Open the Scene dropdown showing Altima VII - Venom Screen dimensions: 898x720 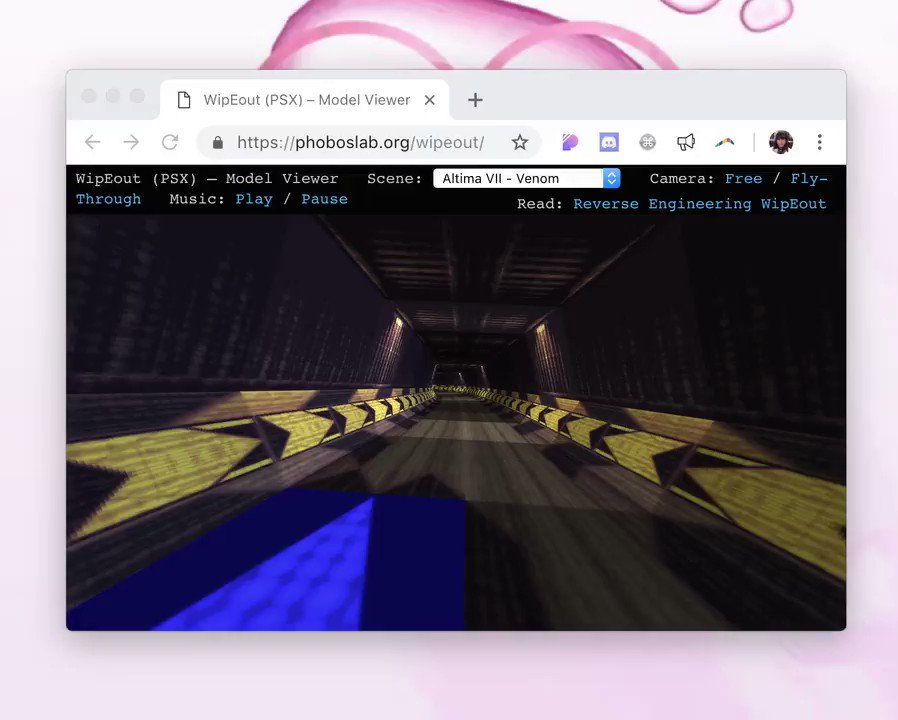pyautogui.click(x=526, y=178)
